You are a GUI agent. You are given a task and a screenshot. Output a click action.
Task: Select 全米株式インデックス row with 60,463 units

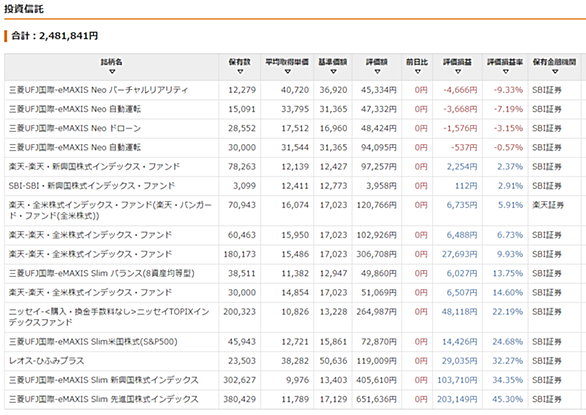(x=90, y=235)
